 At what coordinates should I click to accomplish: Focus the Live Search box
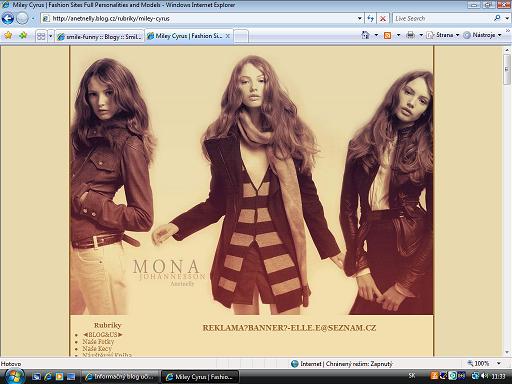point(442,18)
